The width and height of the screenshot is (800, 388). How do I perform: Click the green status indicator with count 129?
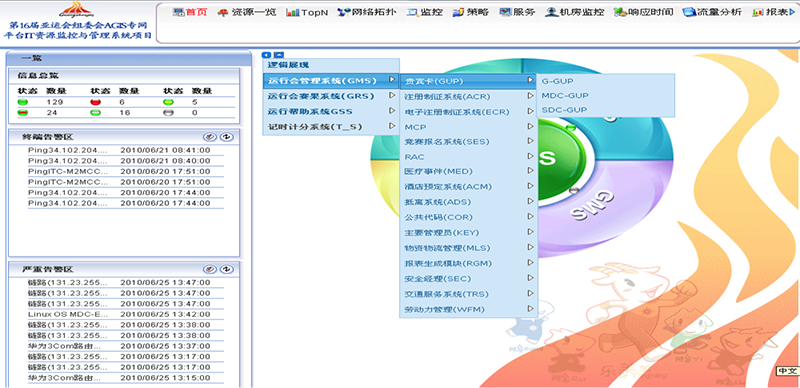(x=23, y=102)
